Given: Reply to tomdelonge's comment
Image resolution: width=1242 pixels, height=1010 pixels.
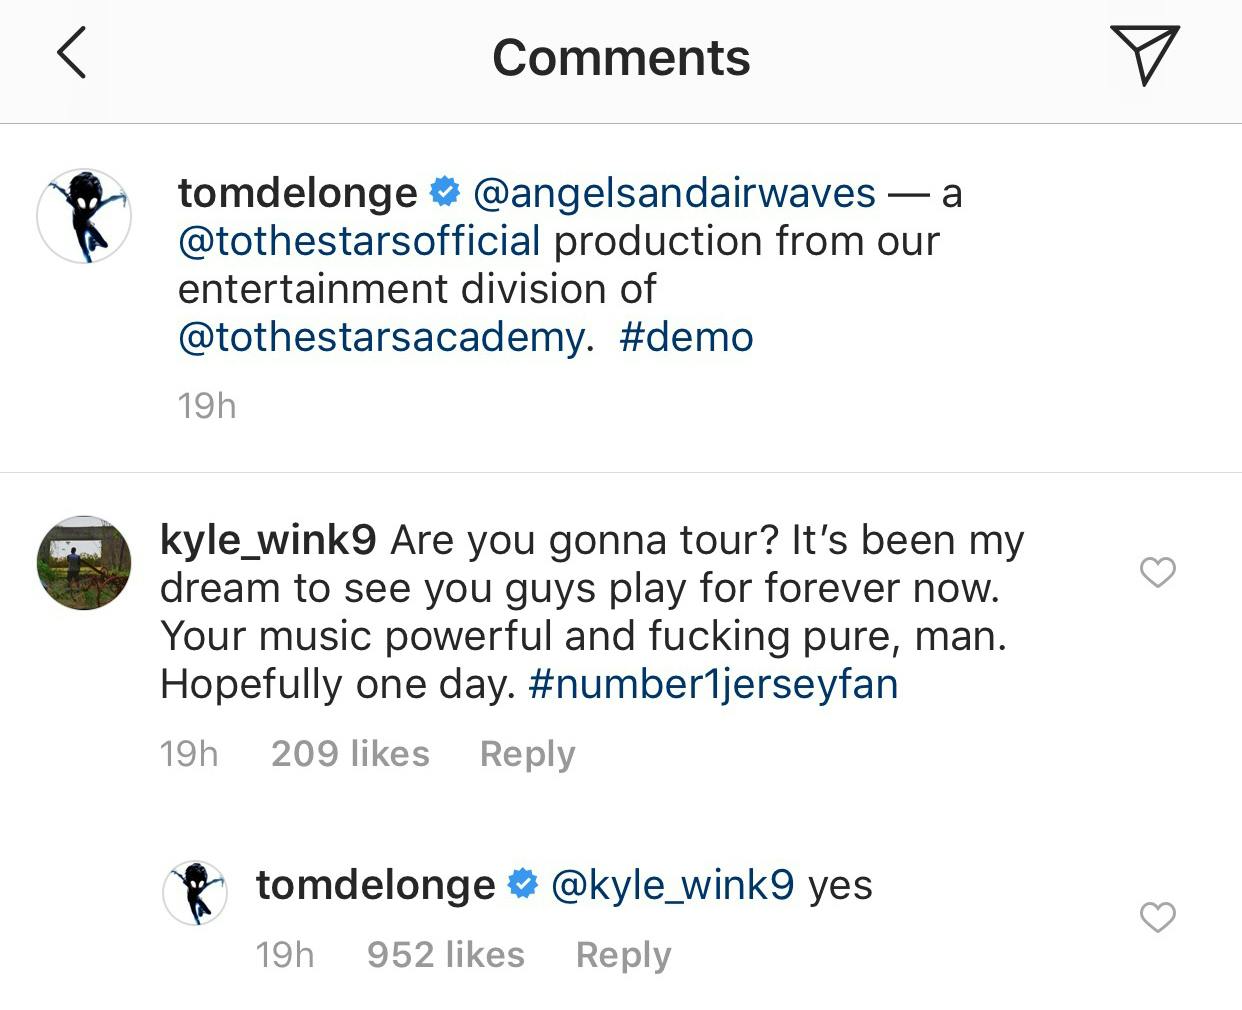Looking at the screenshot, I should (622, 954).
